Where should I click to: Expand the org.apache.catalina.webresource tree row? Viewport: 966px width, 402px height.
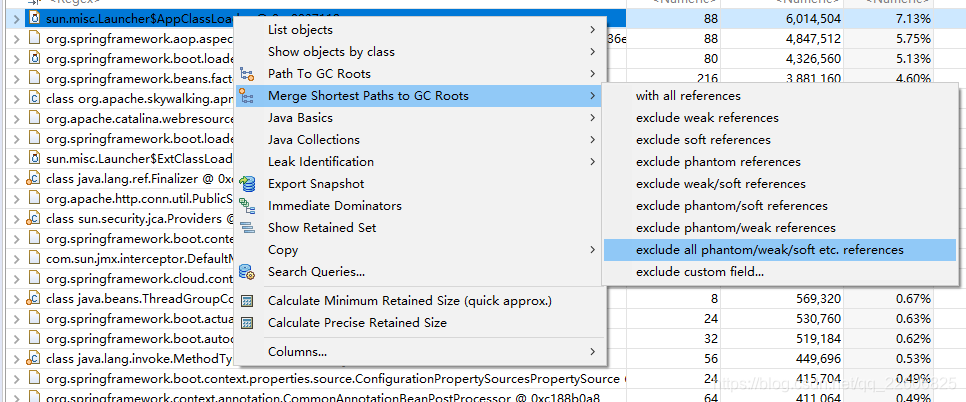(16, 119)
